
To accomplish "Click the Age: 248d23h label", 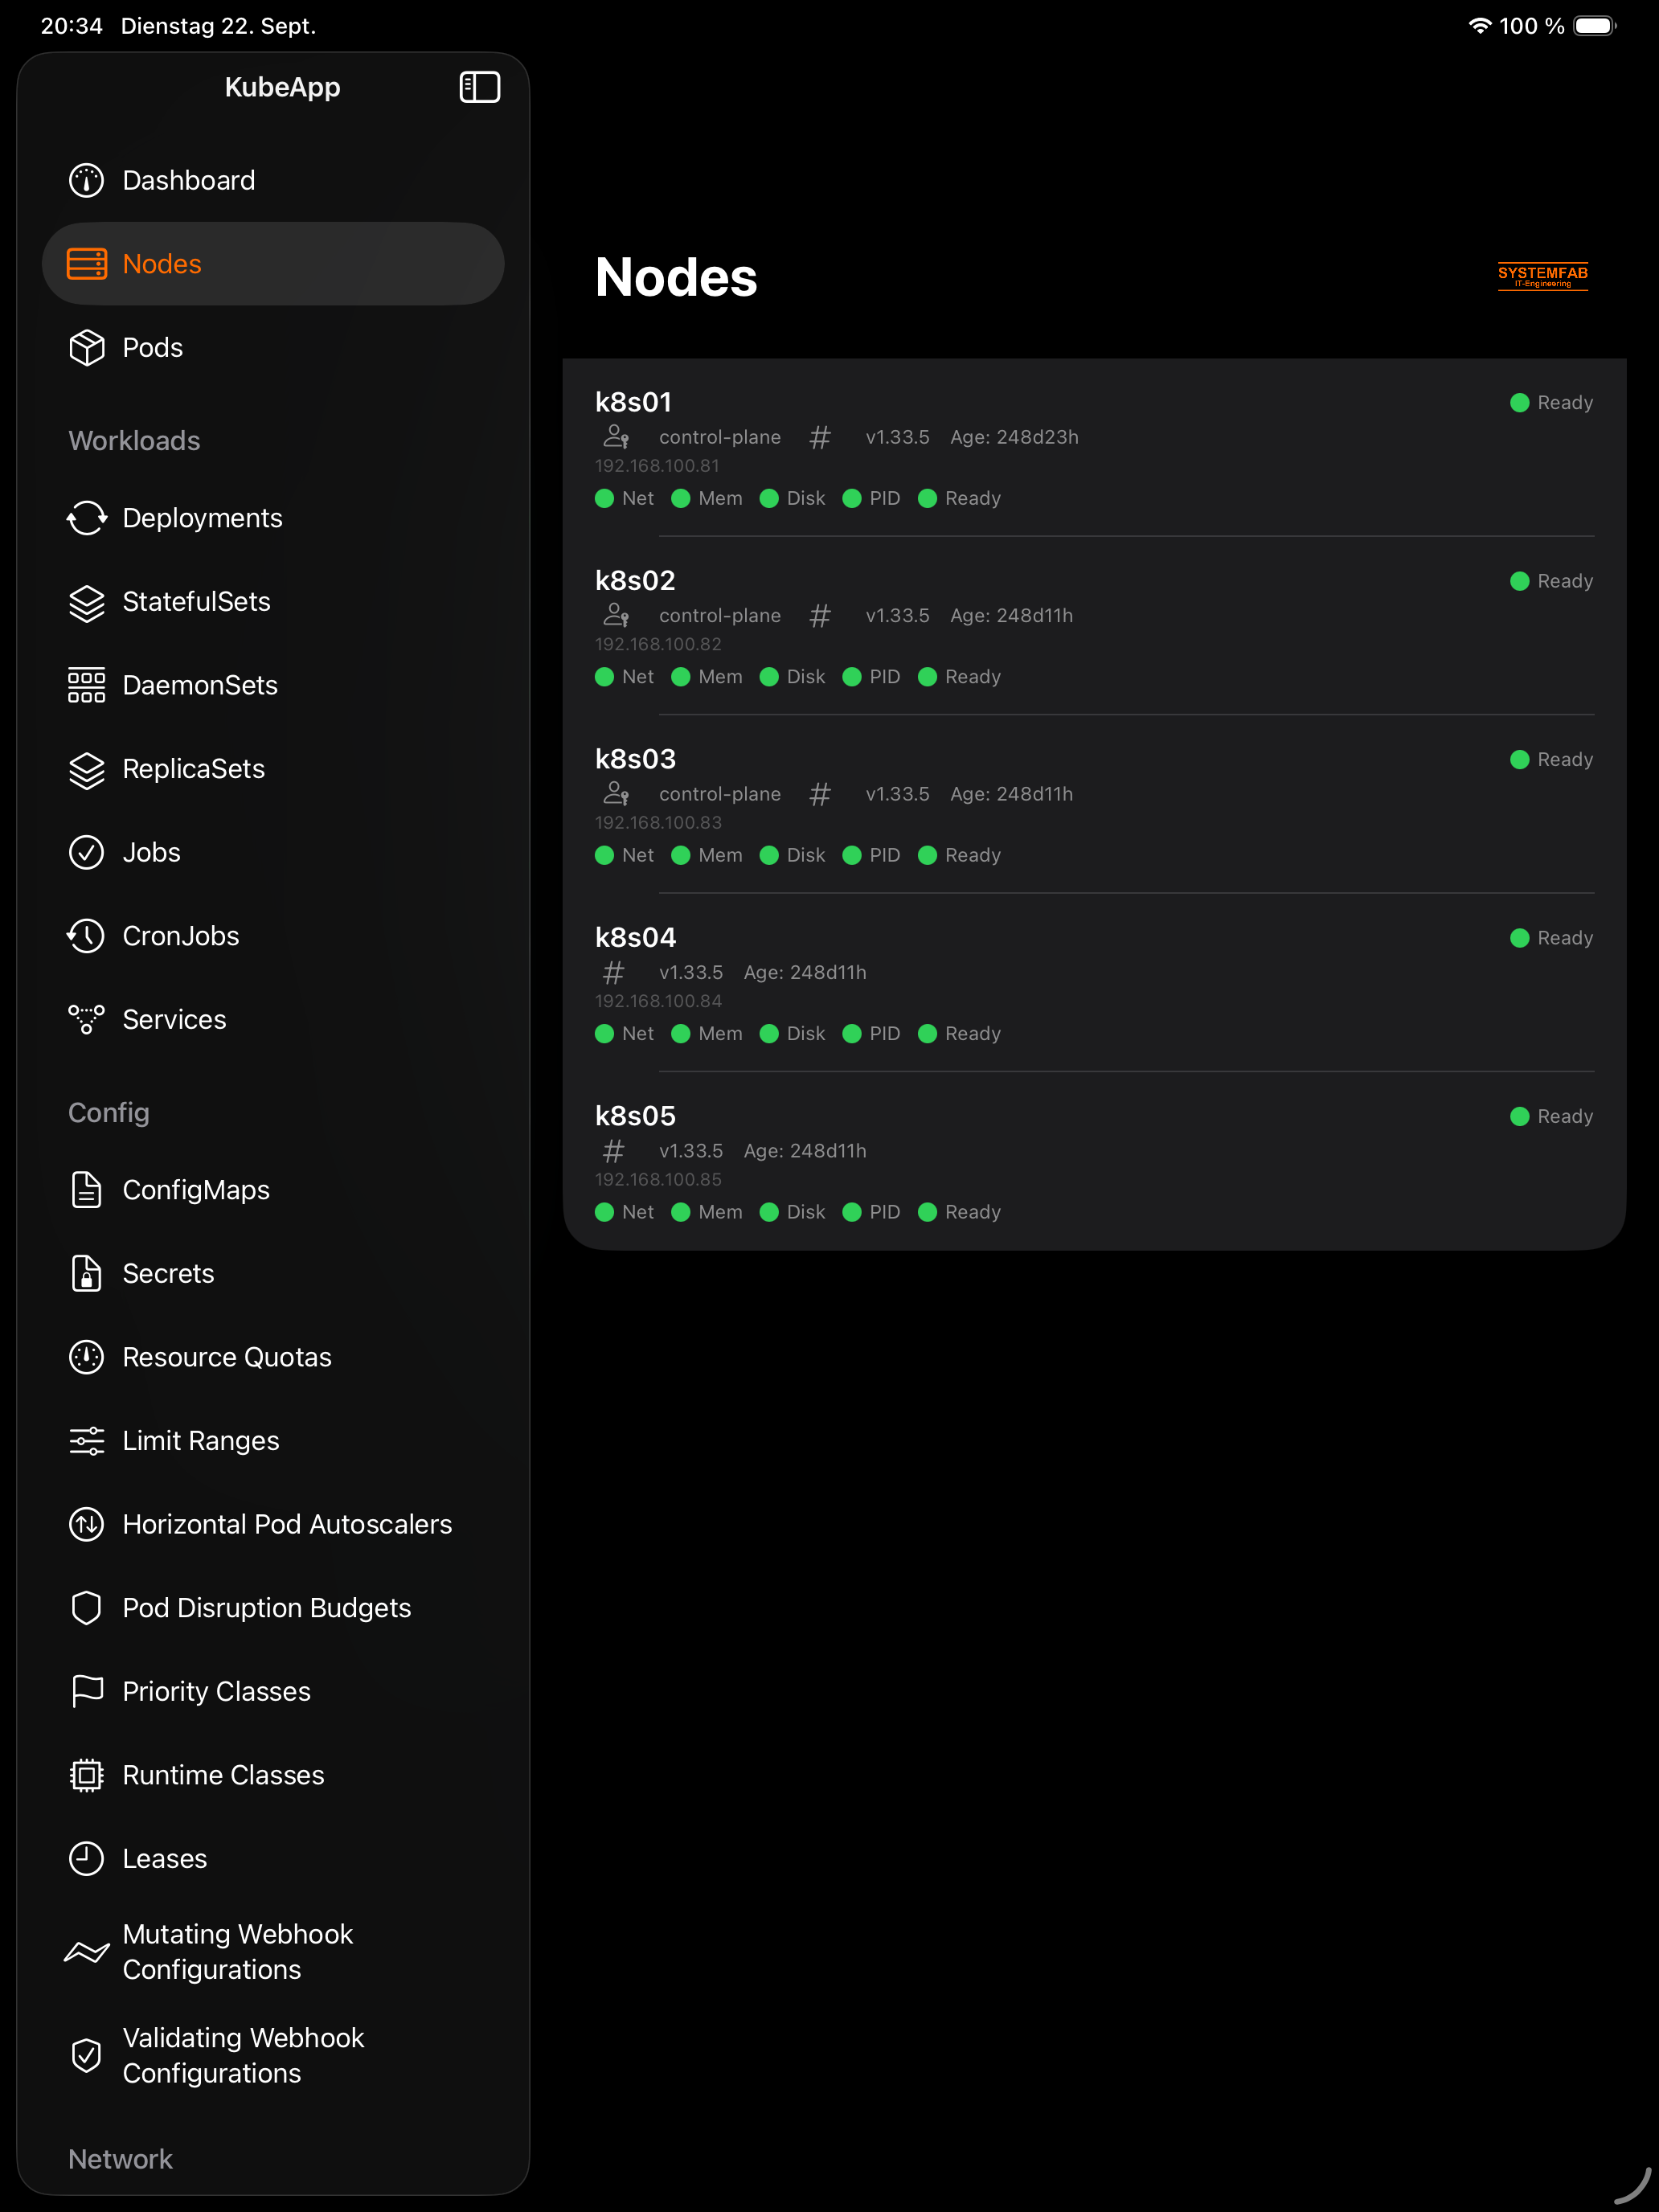I will click(1014, 437).
